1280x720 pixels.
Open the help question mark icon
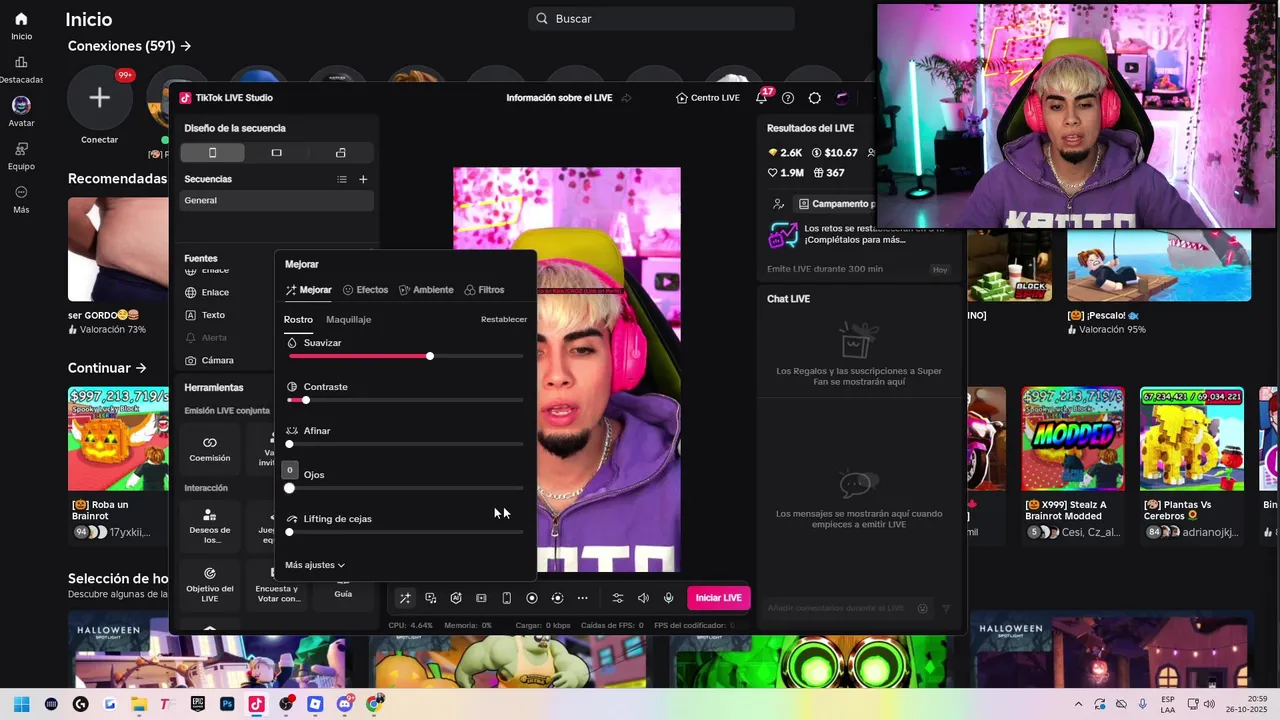788,98
